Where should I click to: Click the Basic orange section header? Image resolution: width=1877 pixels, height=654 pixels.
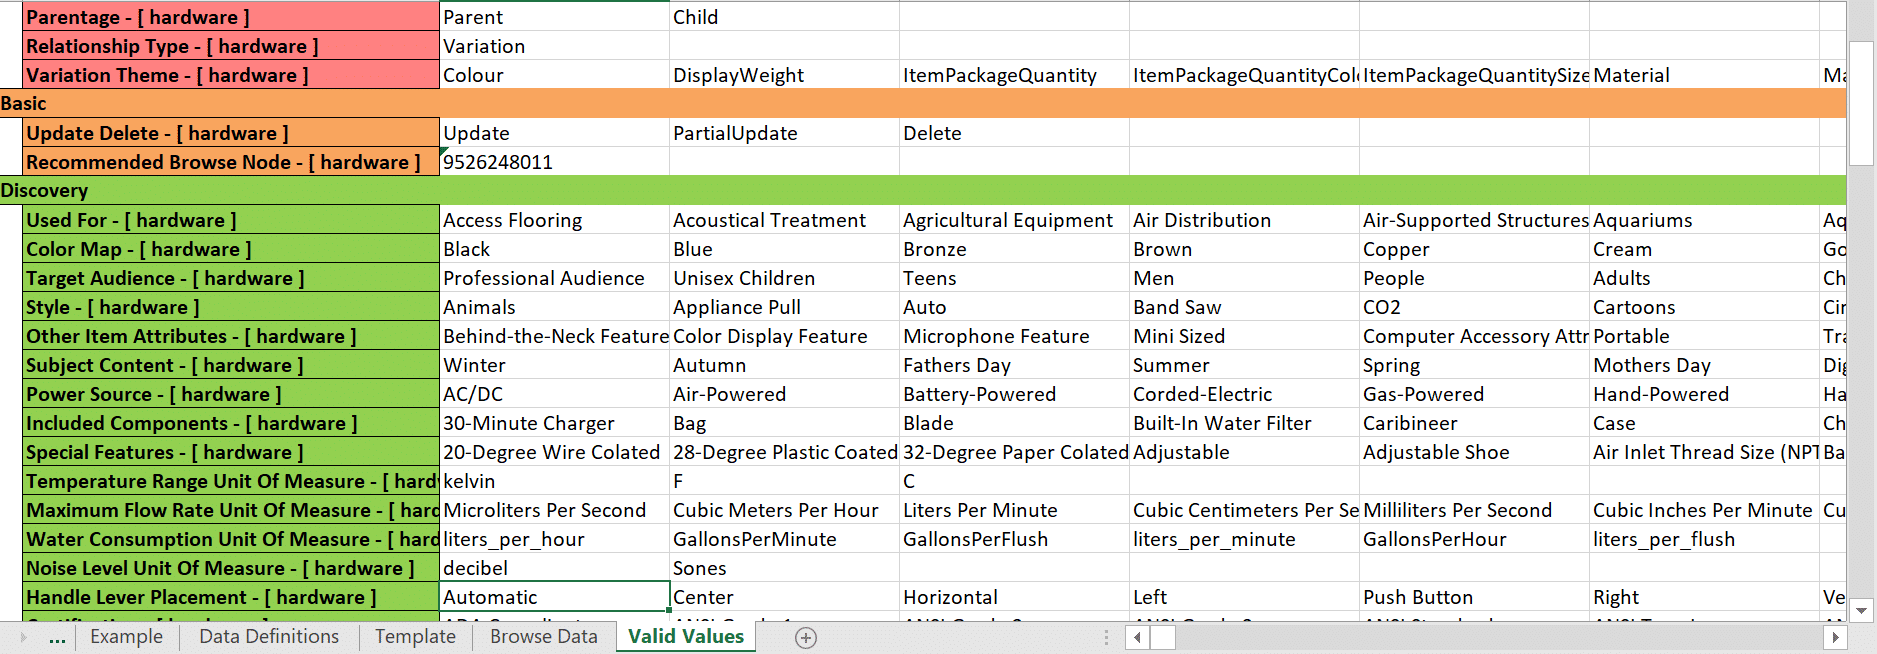point(922,104)
